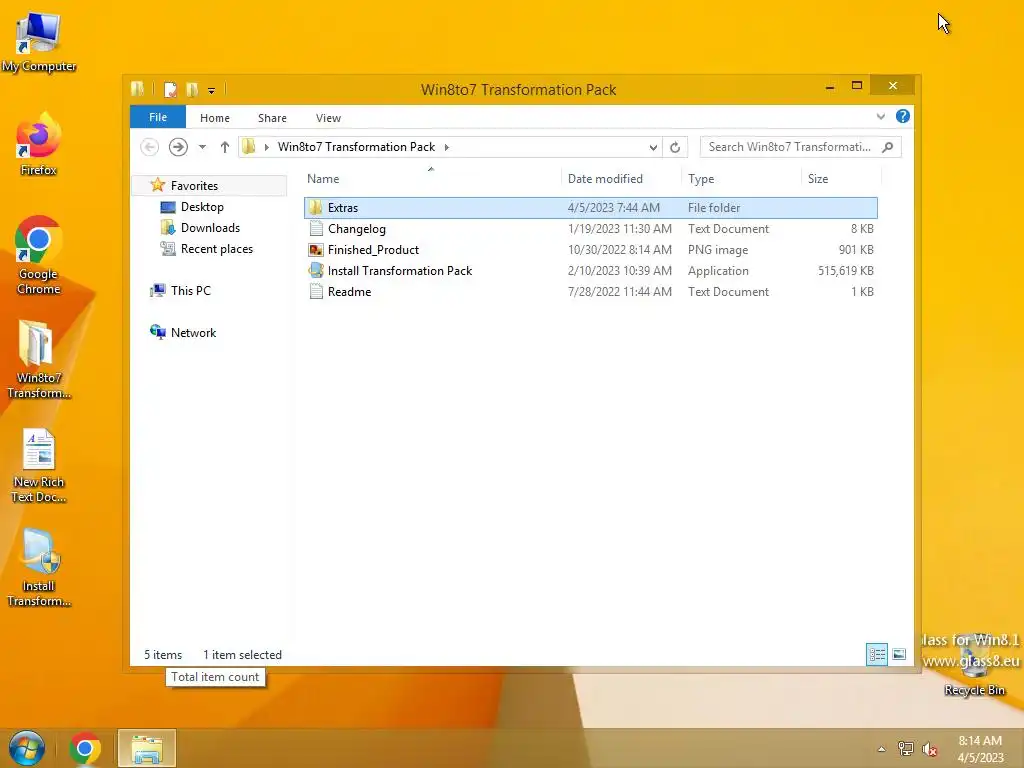Click File Explorer taskbar button
This screenshot has width=1024, height=768.
pyautogui.click(x=147, y=748)
